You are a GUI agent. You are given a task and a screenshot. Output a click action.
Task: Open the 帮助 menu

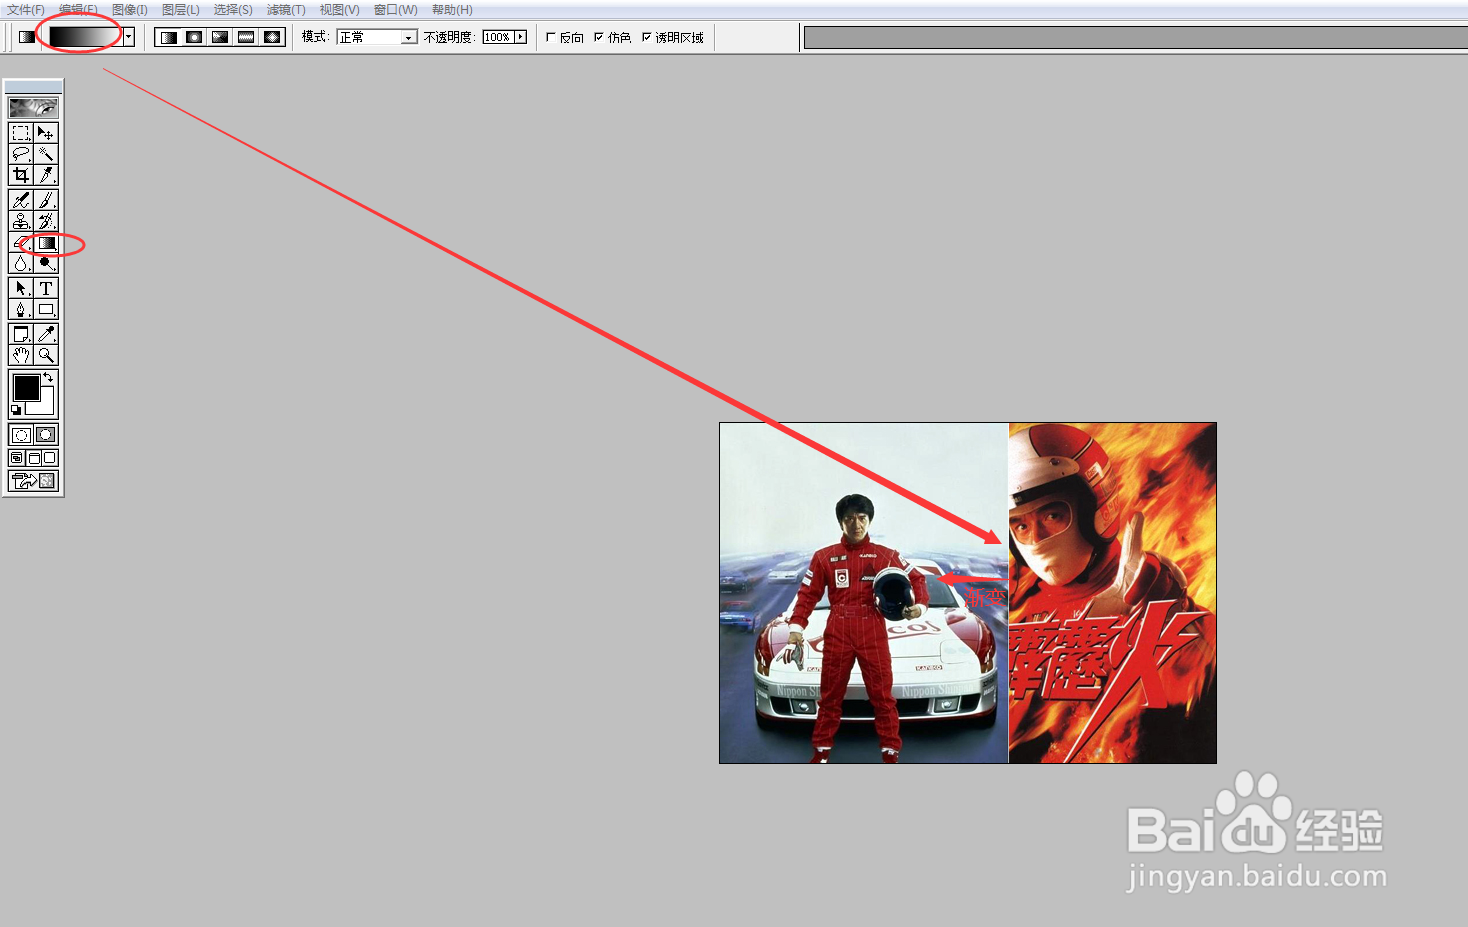point(453,10)
